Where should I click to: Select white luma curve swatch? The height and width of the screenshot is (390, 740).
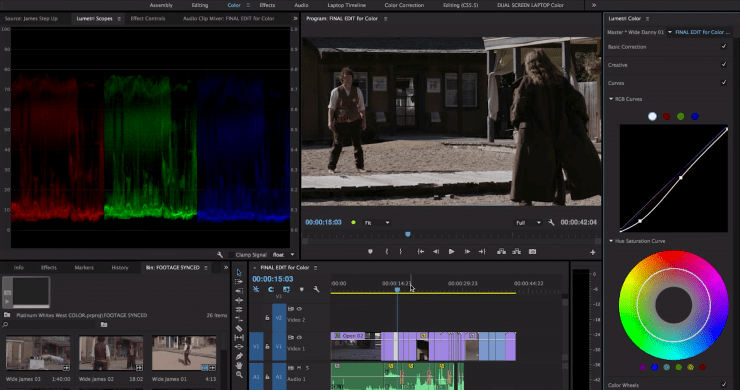coord(652,116)
